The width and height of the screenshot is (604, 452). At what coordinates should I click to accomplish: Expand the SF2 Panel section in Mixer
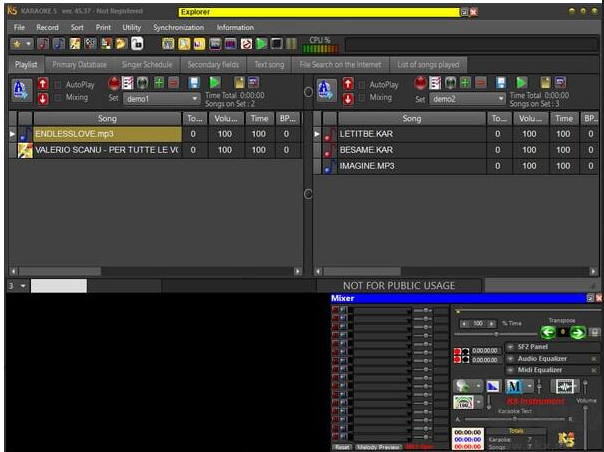[x=511, y=346]
